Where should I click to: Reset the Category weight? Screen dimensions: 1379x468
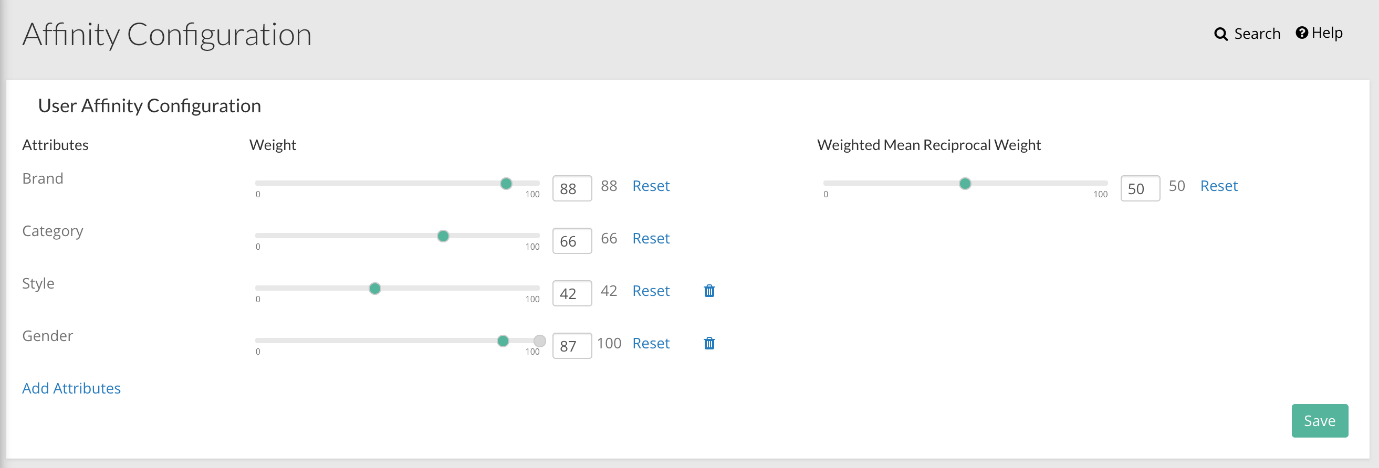tap(651, 238)
